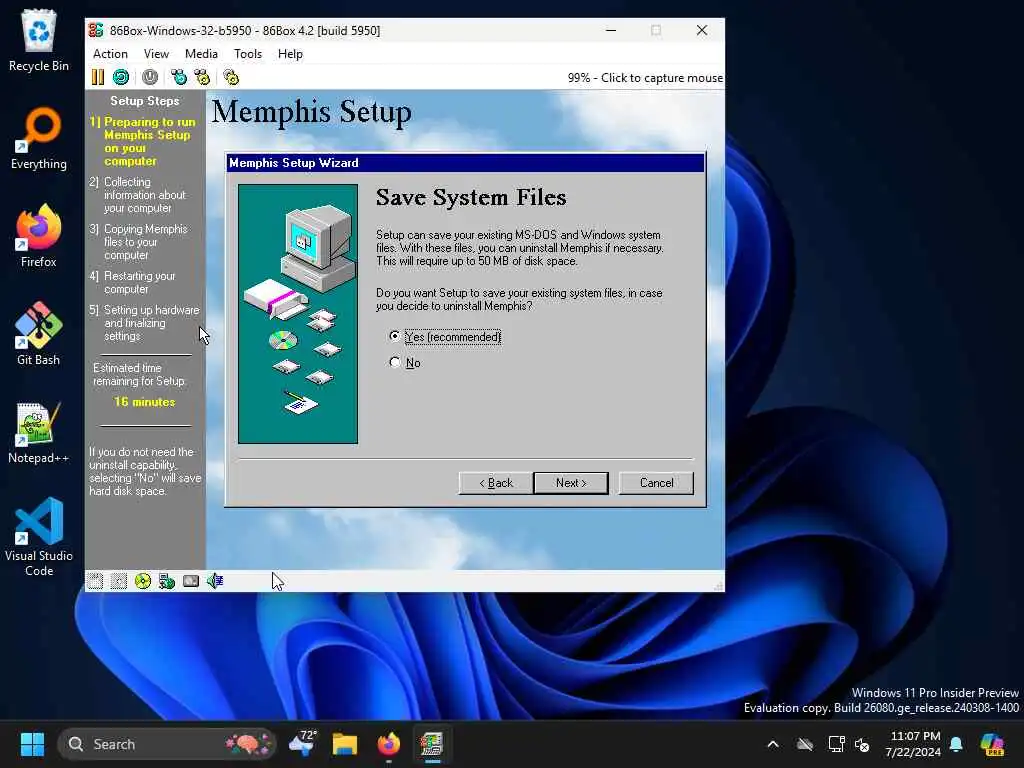Click step 'Setting up hardware and finalizing settings'

(x=145, y=323)
